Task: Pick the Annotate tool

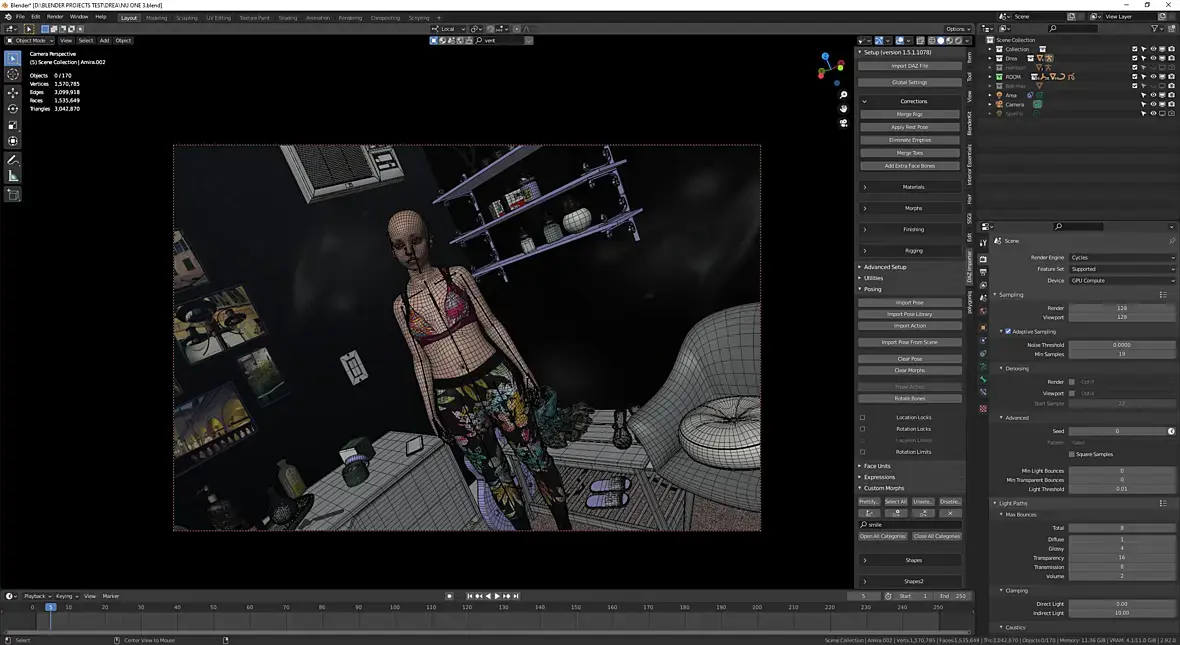Action: tap(13, 160)
